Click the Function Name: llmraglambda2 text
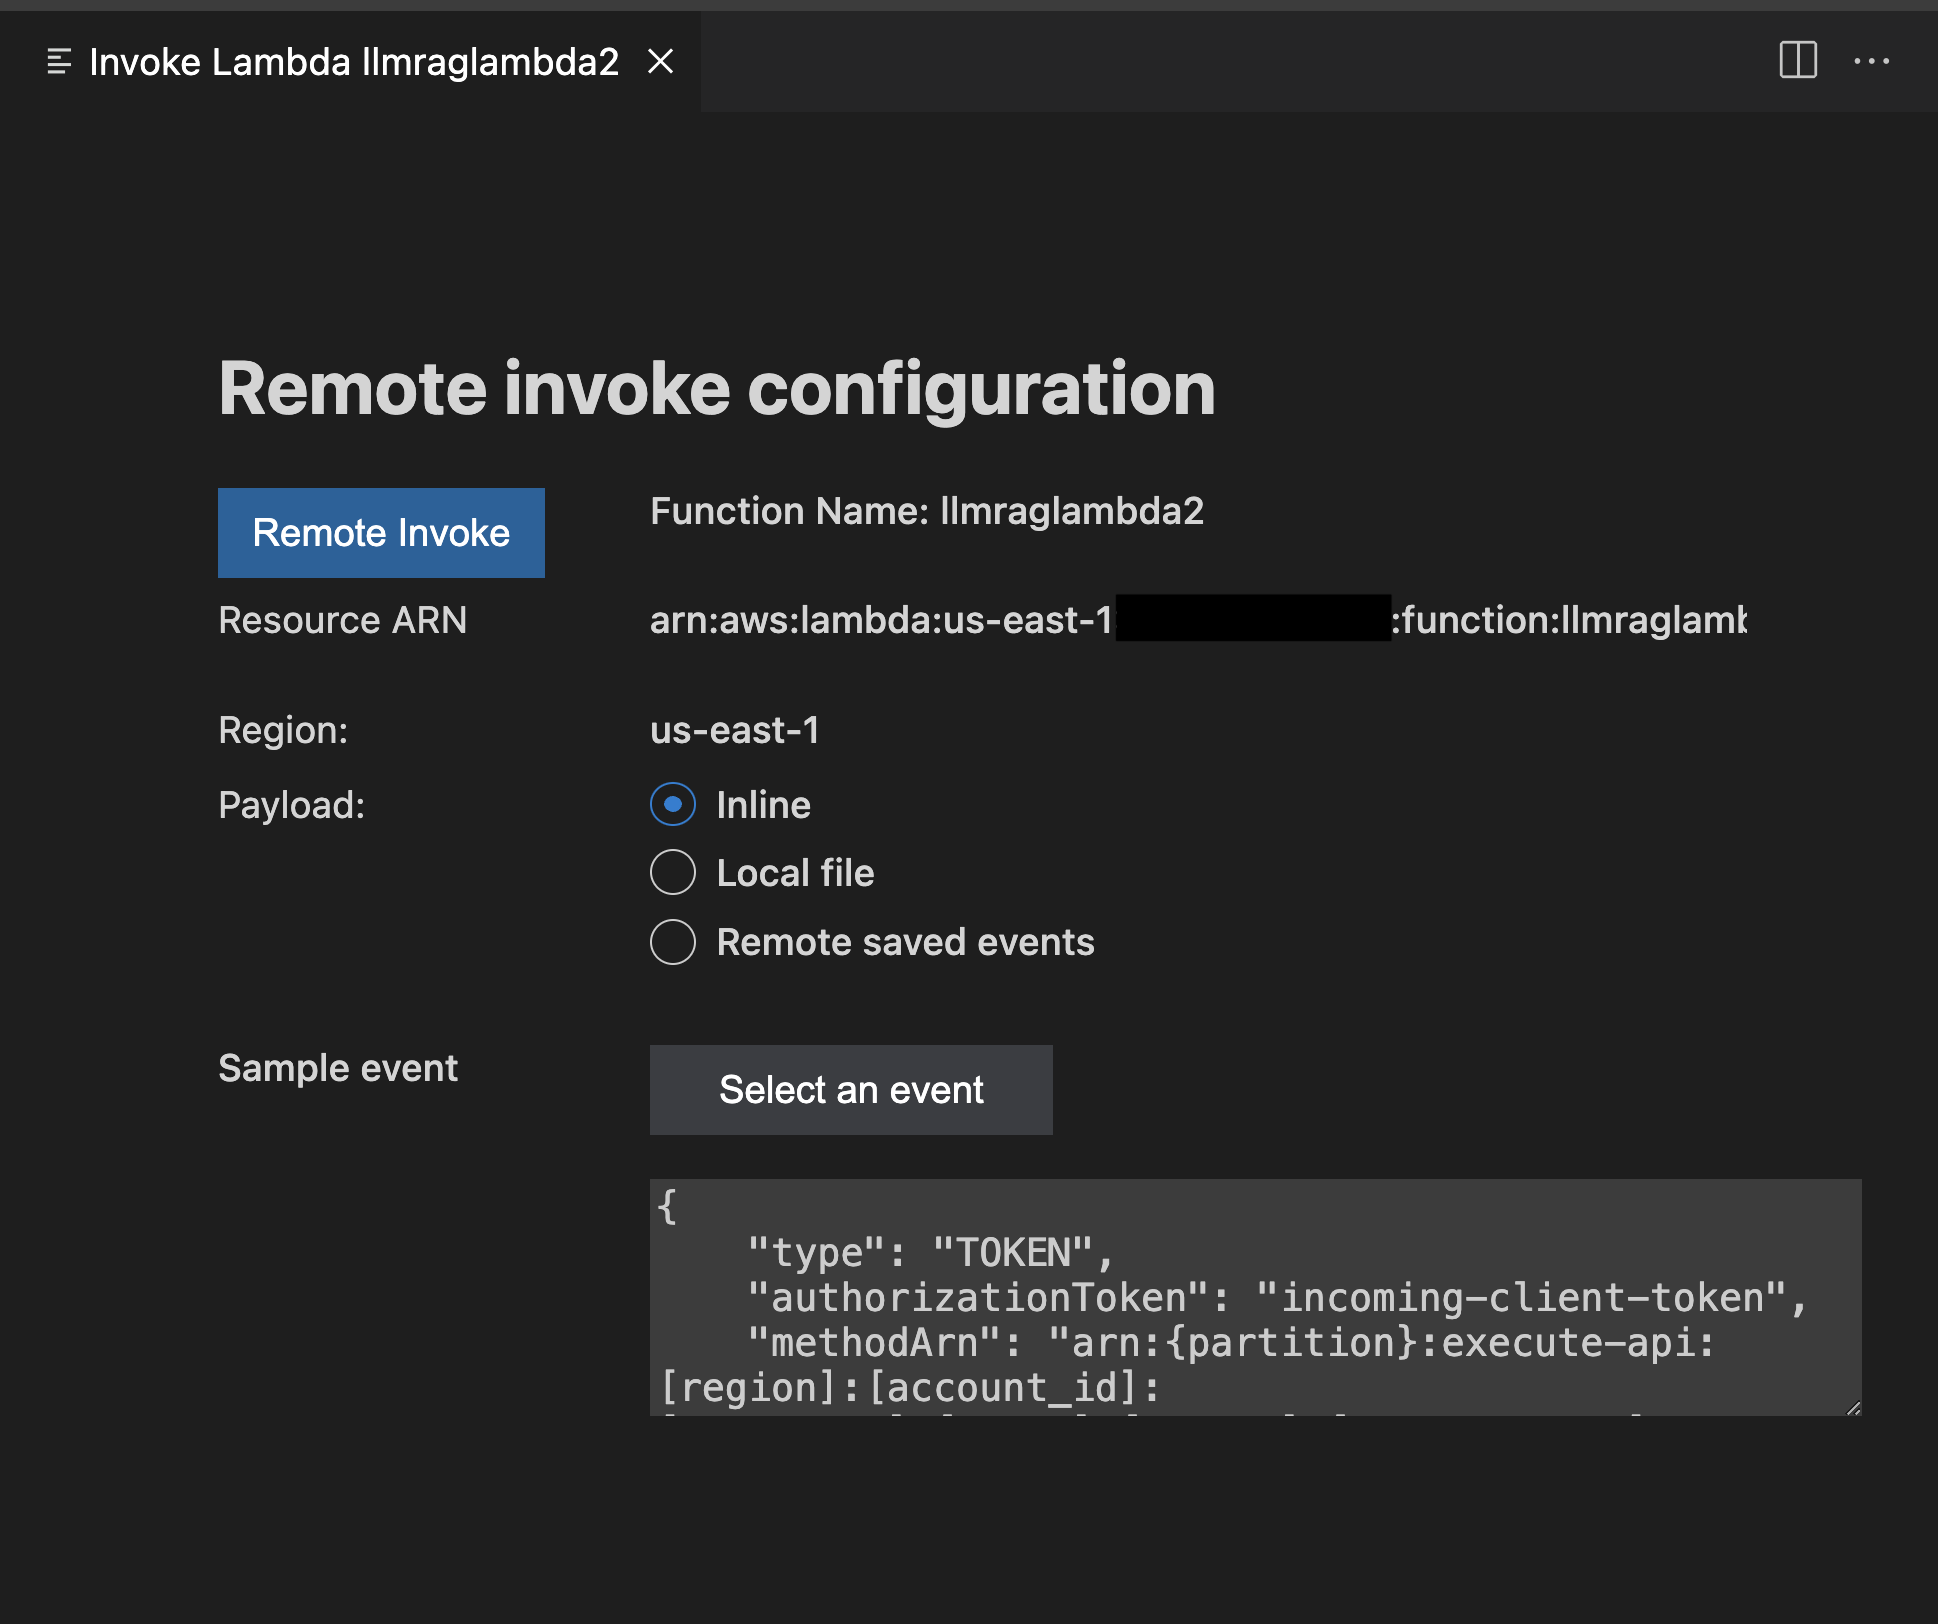The image size is (1938, 1624). 927,512
